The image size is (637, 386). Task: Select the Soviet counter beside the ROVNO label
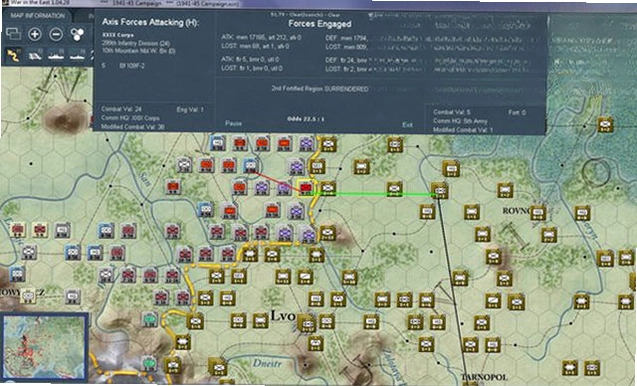[537, 213]
